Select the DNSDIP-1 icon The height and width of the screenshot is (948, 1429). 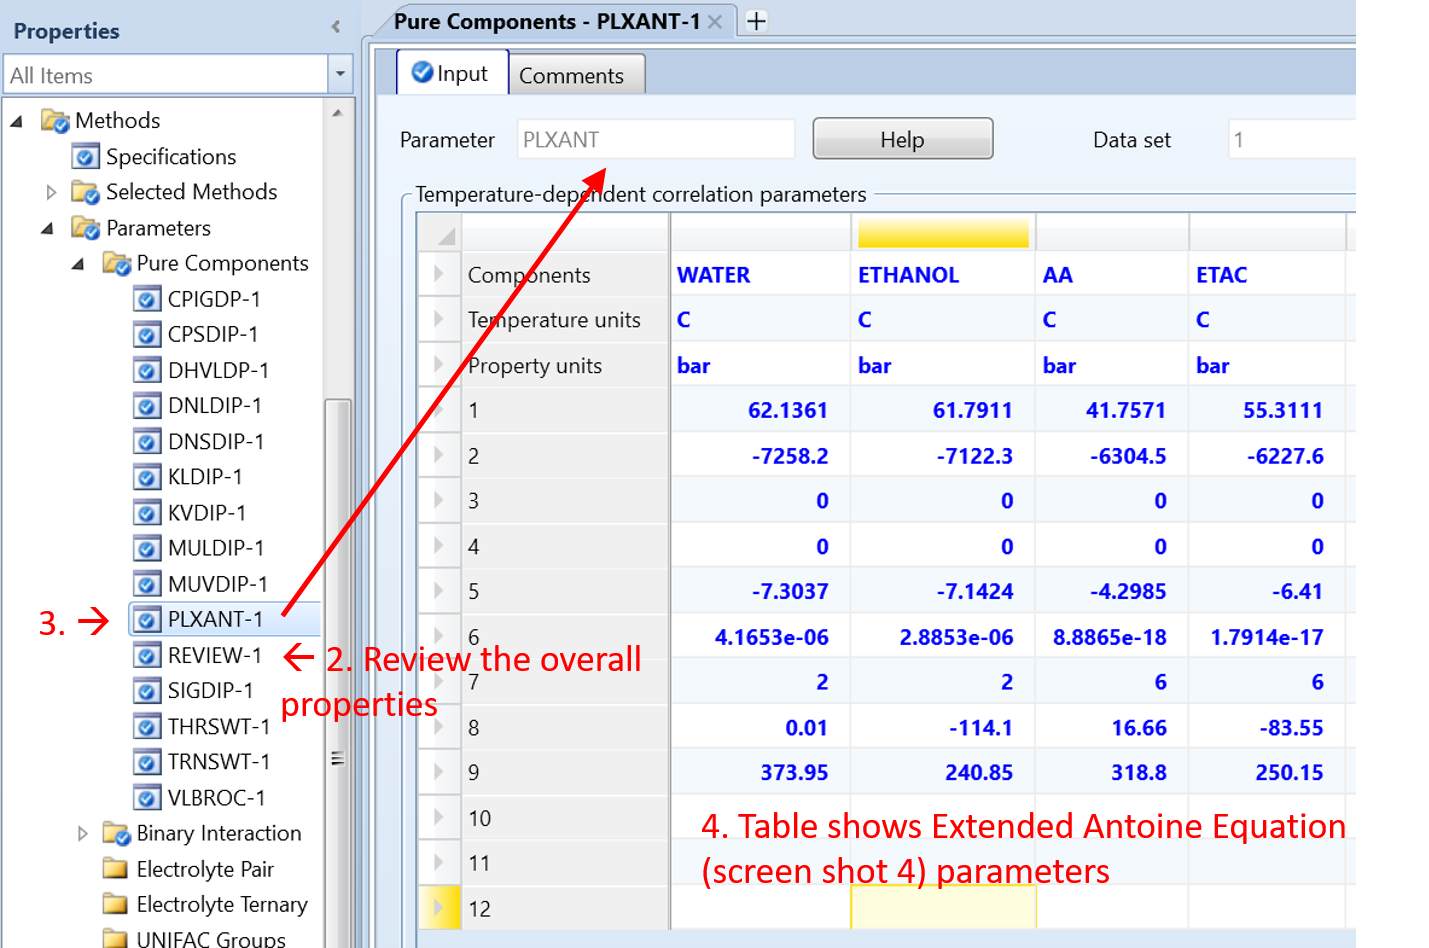(x=147, y=441)
